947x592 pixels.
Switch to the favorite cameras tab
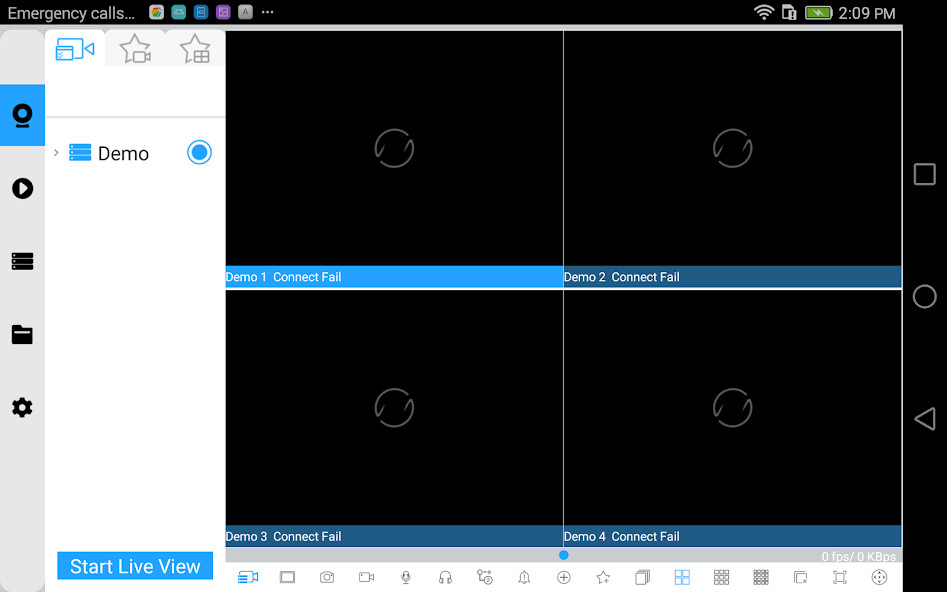pos(135,48)
